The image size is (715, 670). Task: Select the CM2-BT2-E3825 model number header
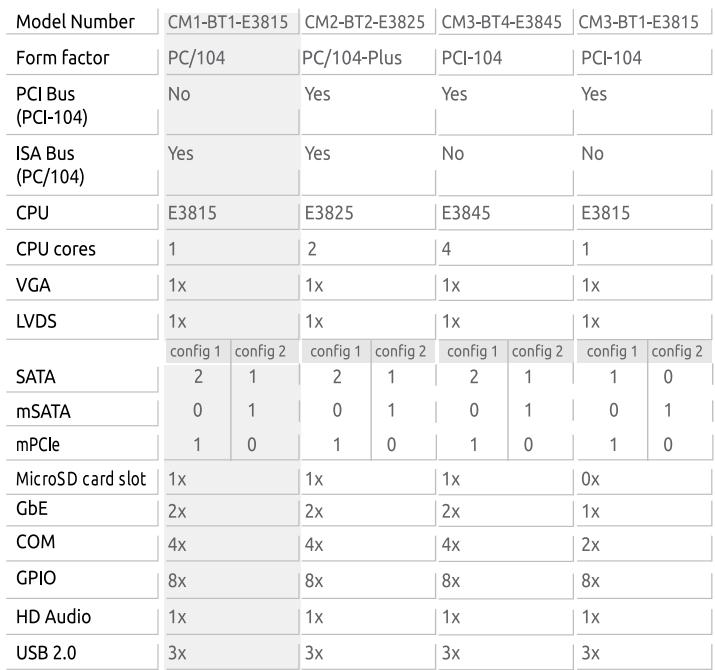[x=365, y=22]
